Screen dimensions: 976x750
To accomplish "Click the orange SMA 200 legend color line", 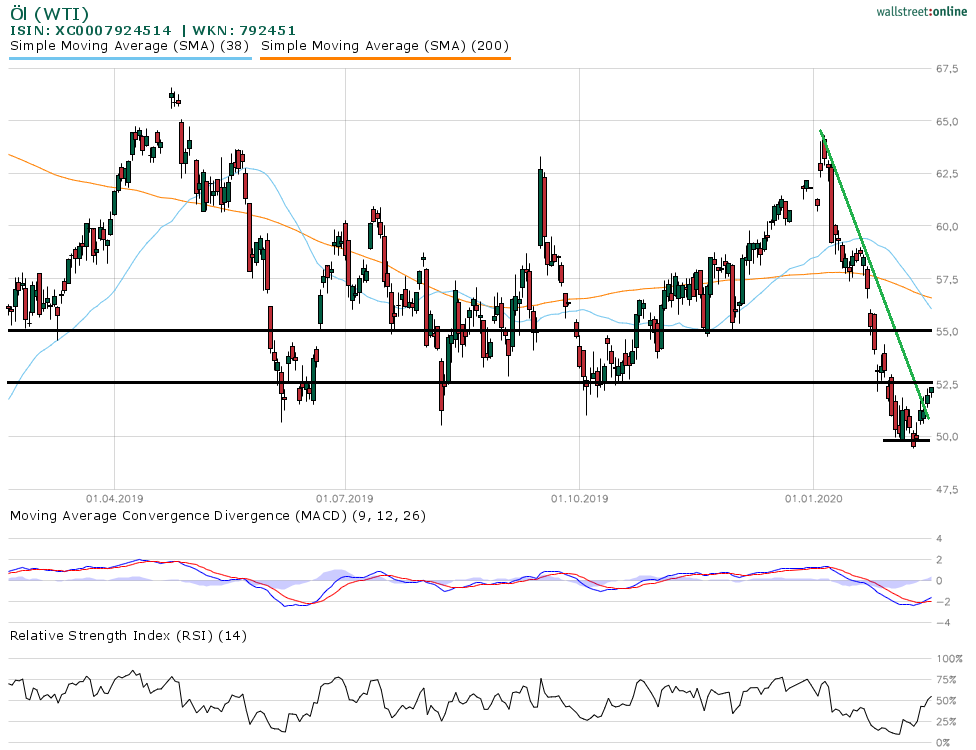I will (384, 59).
